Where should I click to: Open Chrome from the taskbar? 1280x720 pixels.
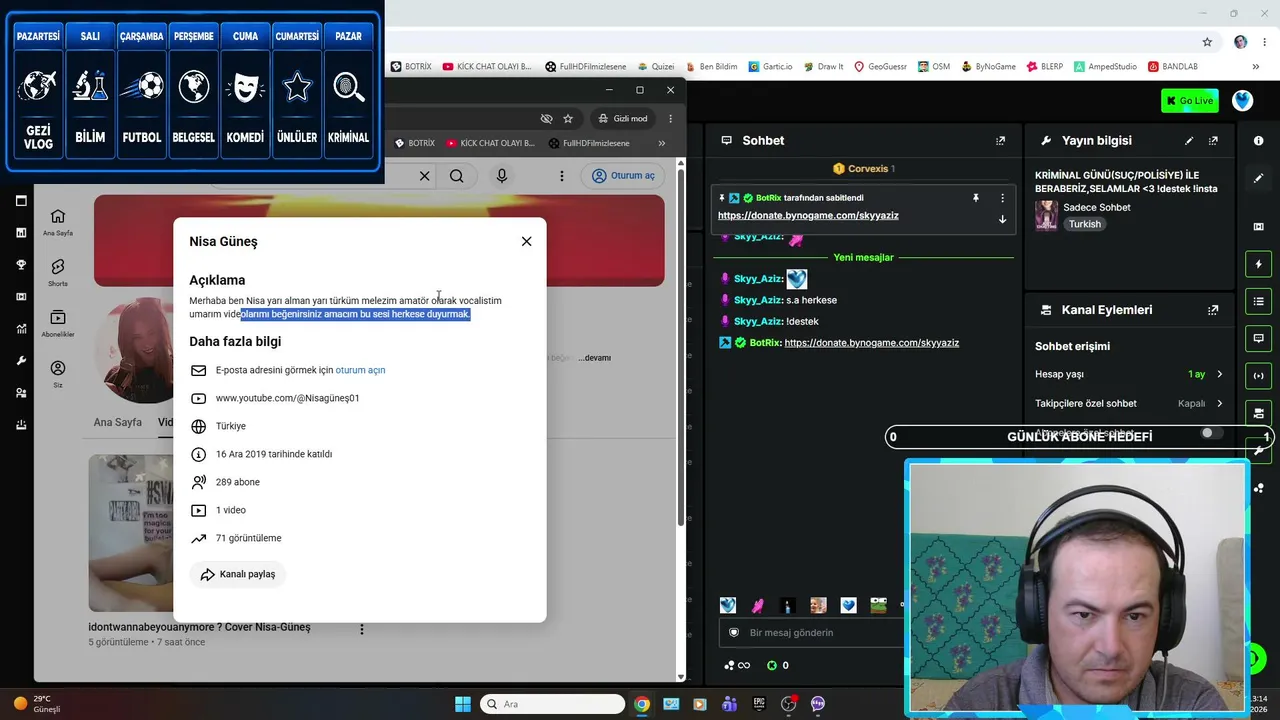click(x=642, y=704)
